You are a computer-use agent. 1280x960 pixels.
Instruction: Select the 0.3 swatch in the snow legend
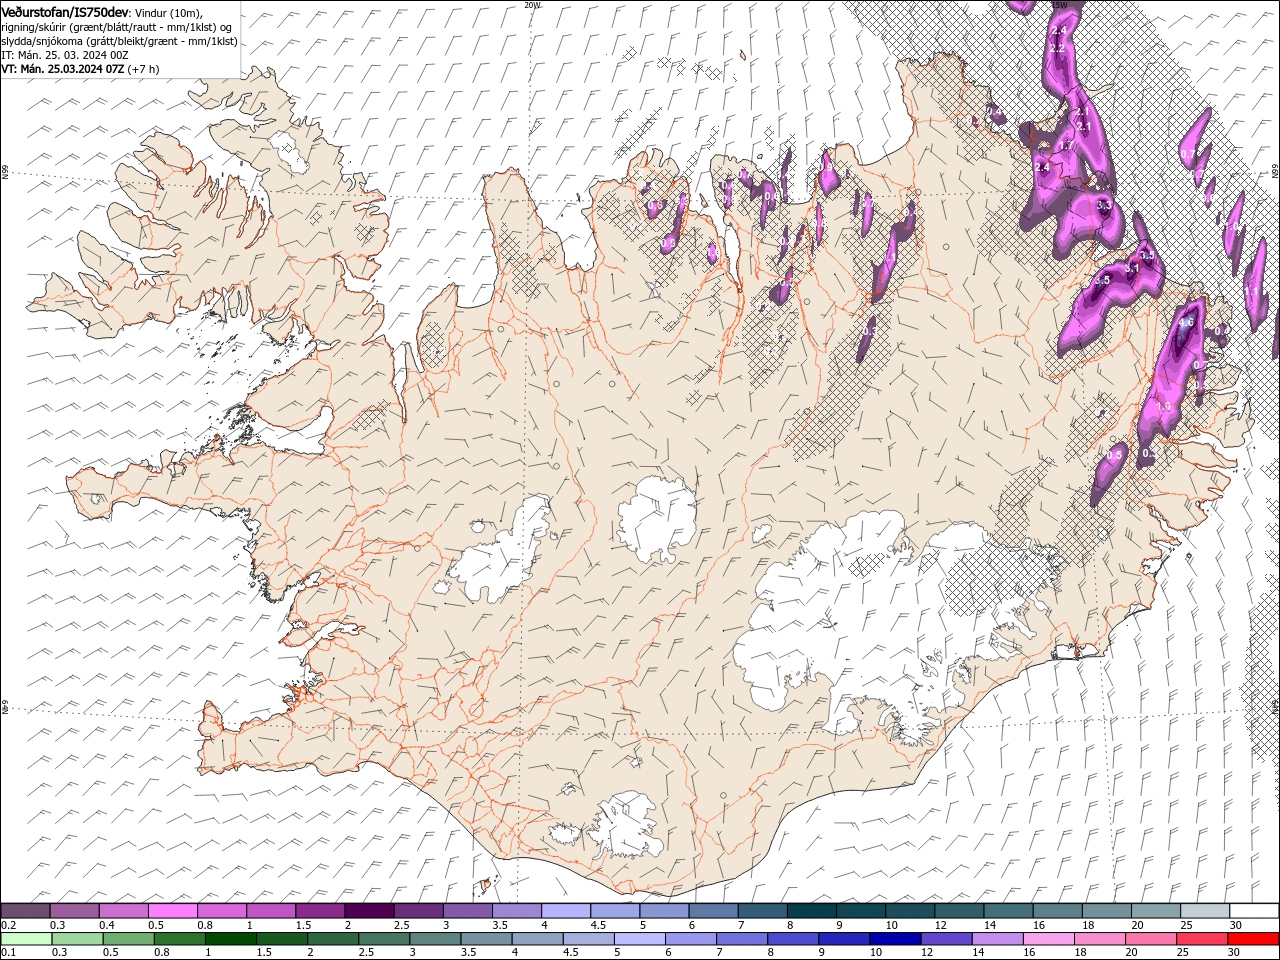coord(74,911)
